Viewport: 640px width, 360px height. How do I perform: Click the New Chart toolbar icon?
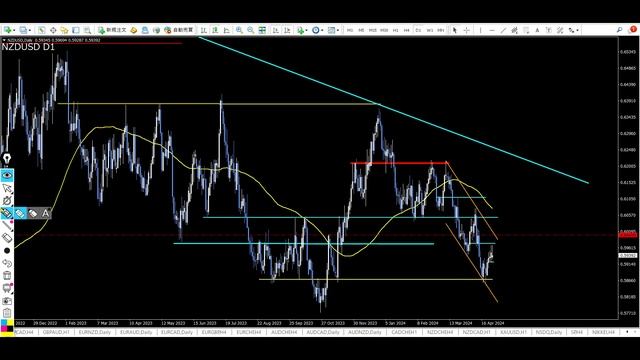pos(7,30)
